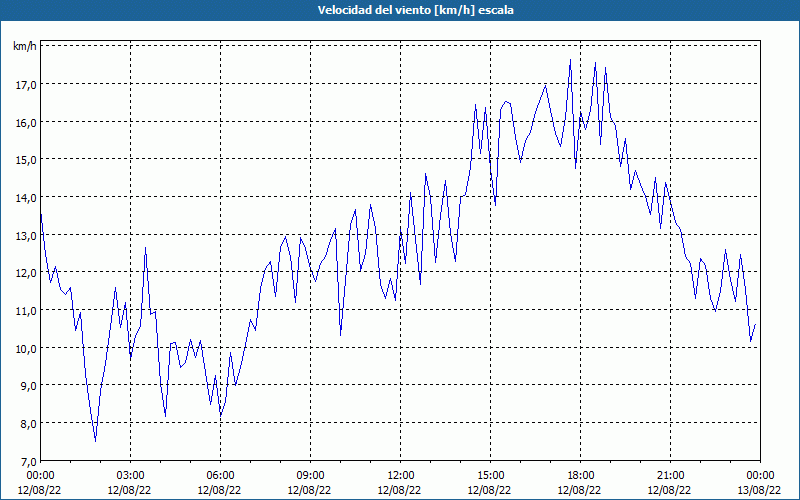This screenshot has width=800, height=500.
Task: Click the 03:00 time axis label
Action: (131, 476)
